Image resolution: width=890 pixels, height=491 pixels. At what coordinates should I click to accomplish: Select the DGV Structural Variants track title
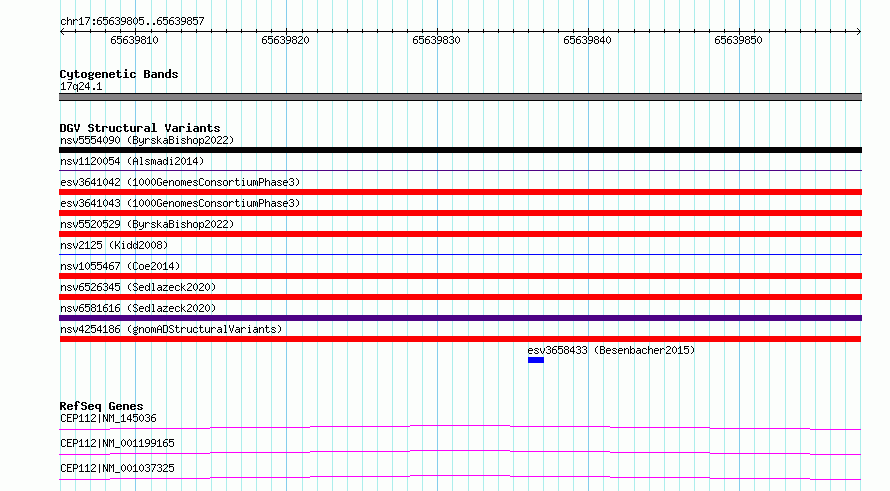click(140, 128)
